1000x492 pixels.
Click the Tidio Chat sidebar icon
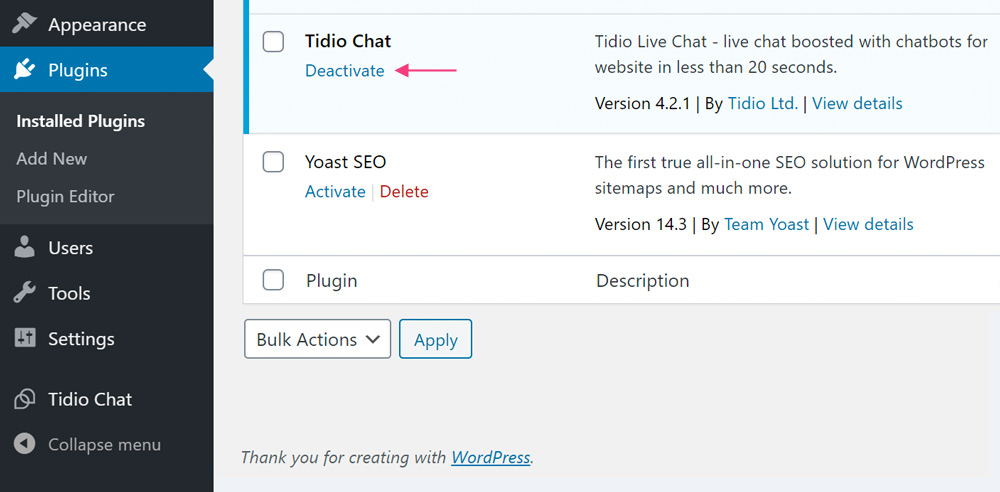[25, 399]
